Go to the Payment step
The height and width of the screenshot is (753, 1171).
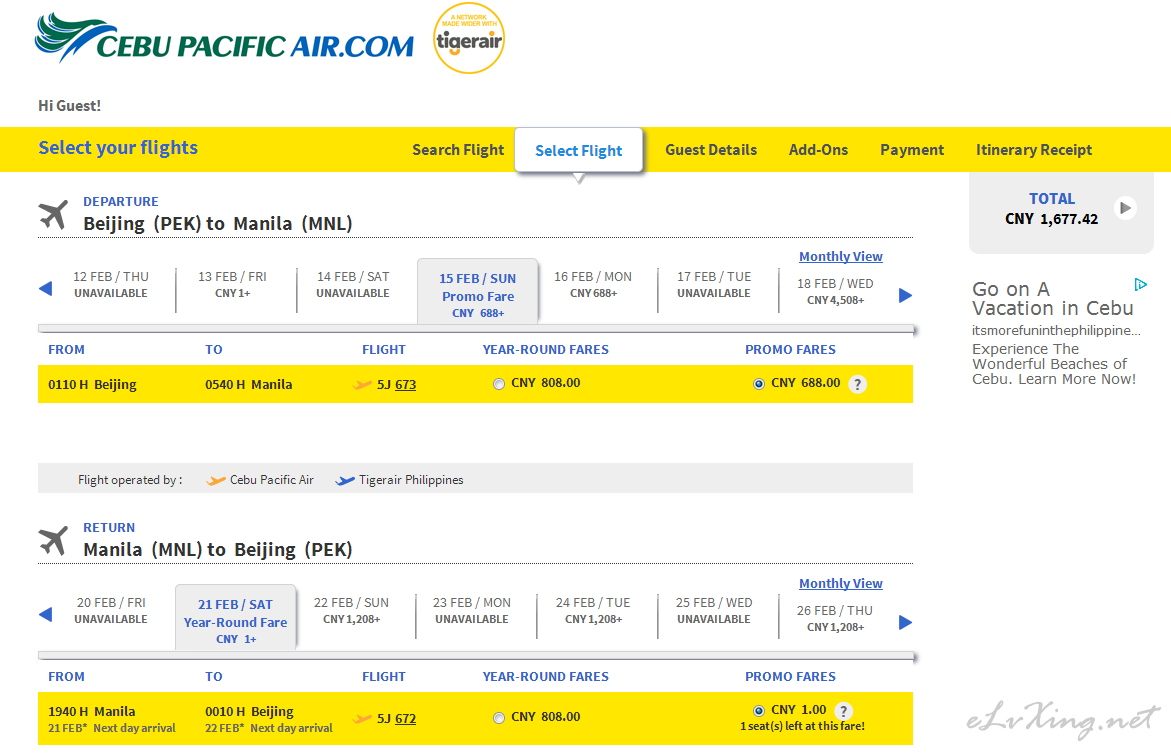pos(912,150)
